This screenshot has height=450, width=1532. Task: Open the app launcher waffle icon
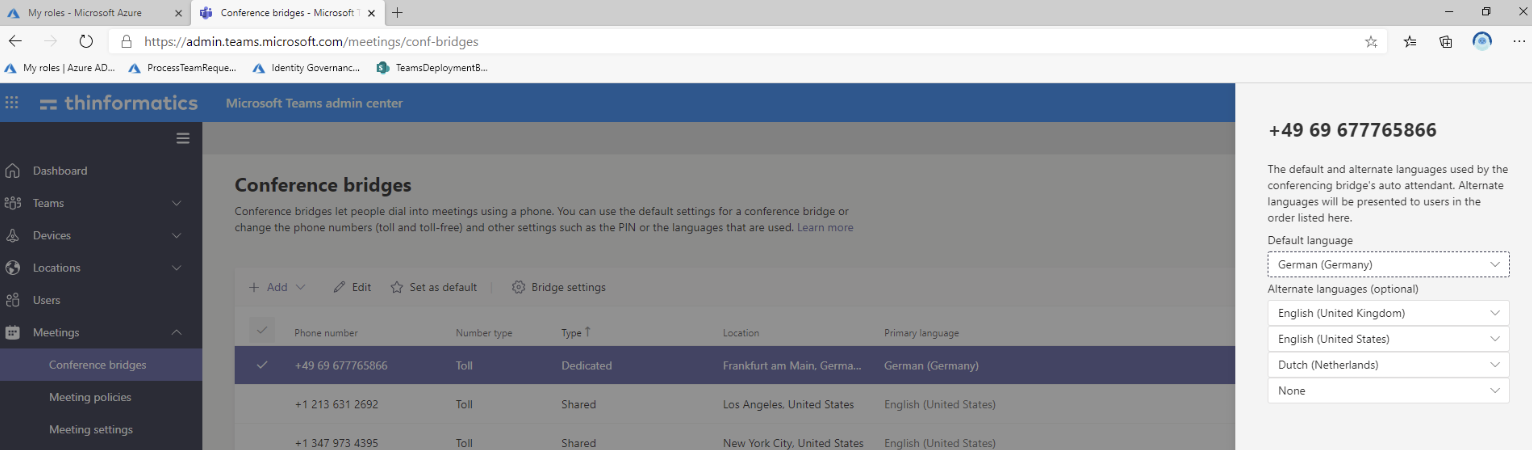(x=12, y=103)
